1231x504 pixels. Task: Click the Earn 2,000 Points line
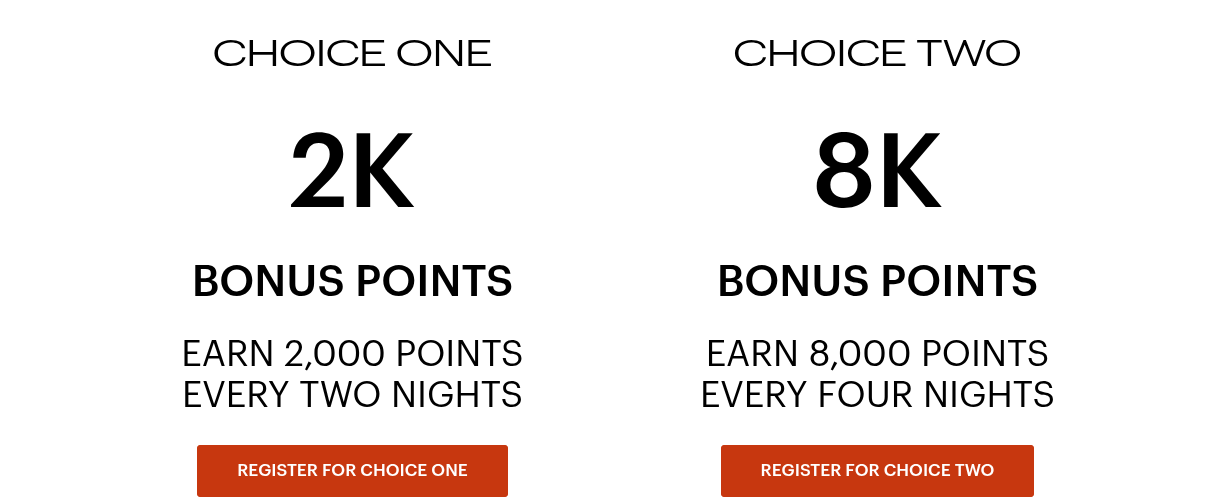pyautogui.click(x=352, y=354)
